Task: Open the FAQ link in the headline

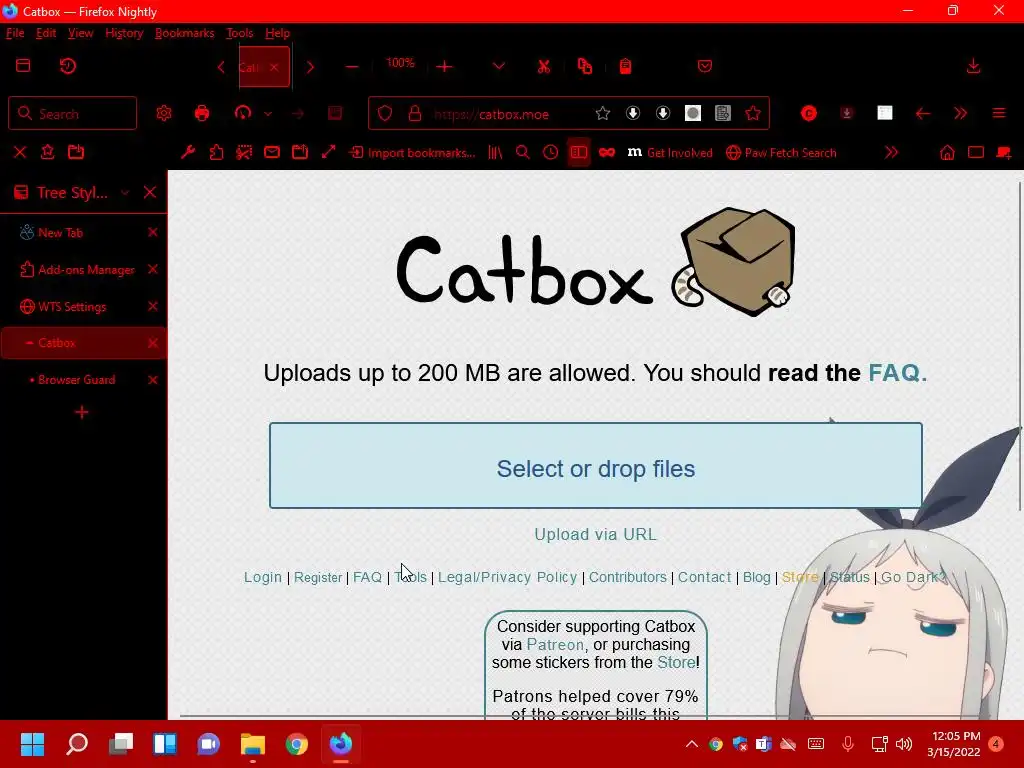Action: coord(897,373)
